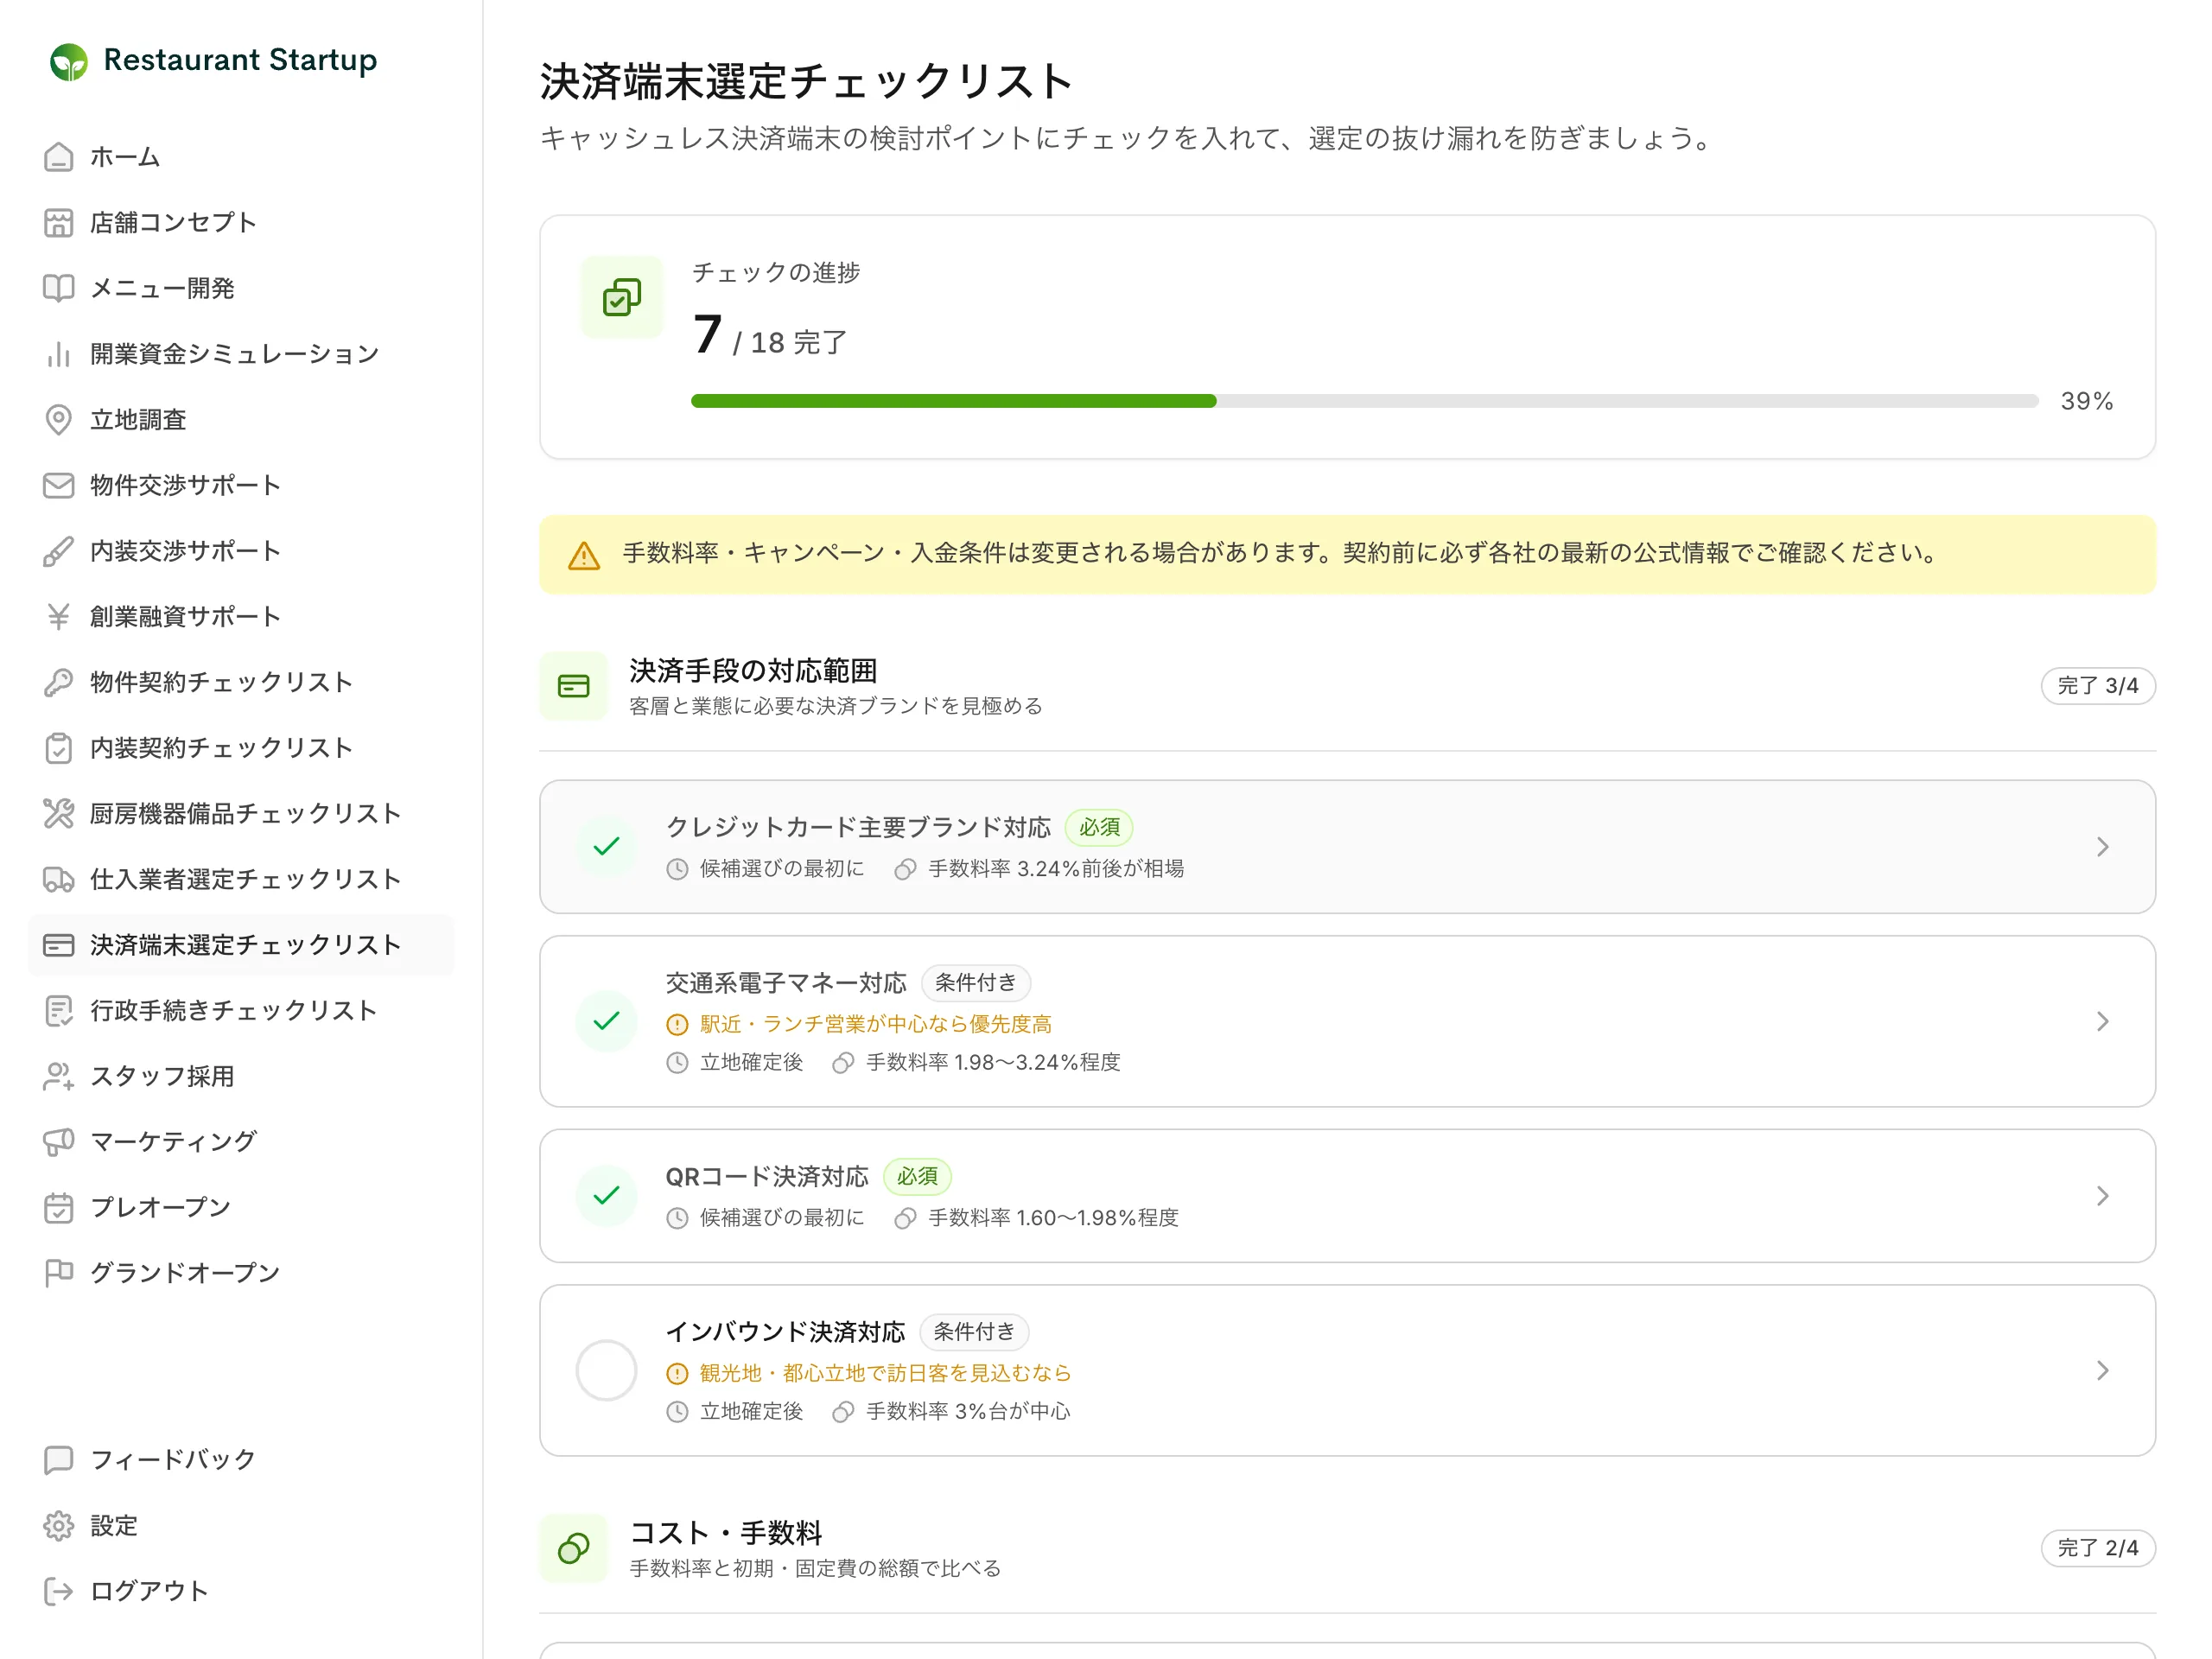Image resolution: width=2212 pixels, height=1659 pixels.
Task: Click the text 手数料率 1.98〜3.24%程度
Action: point(993,1062)
